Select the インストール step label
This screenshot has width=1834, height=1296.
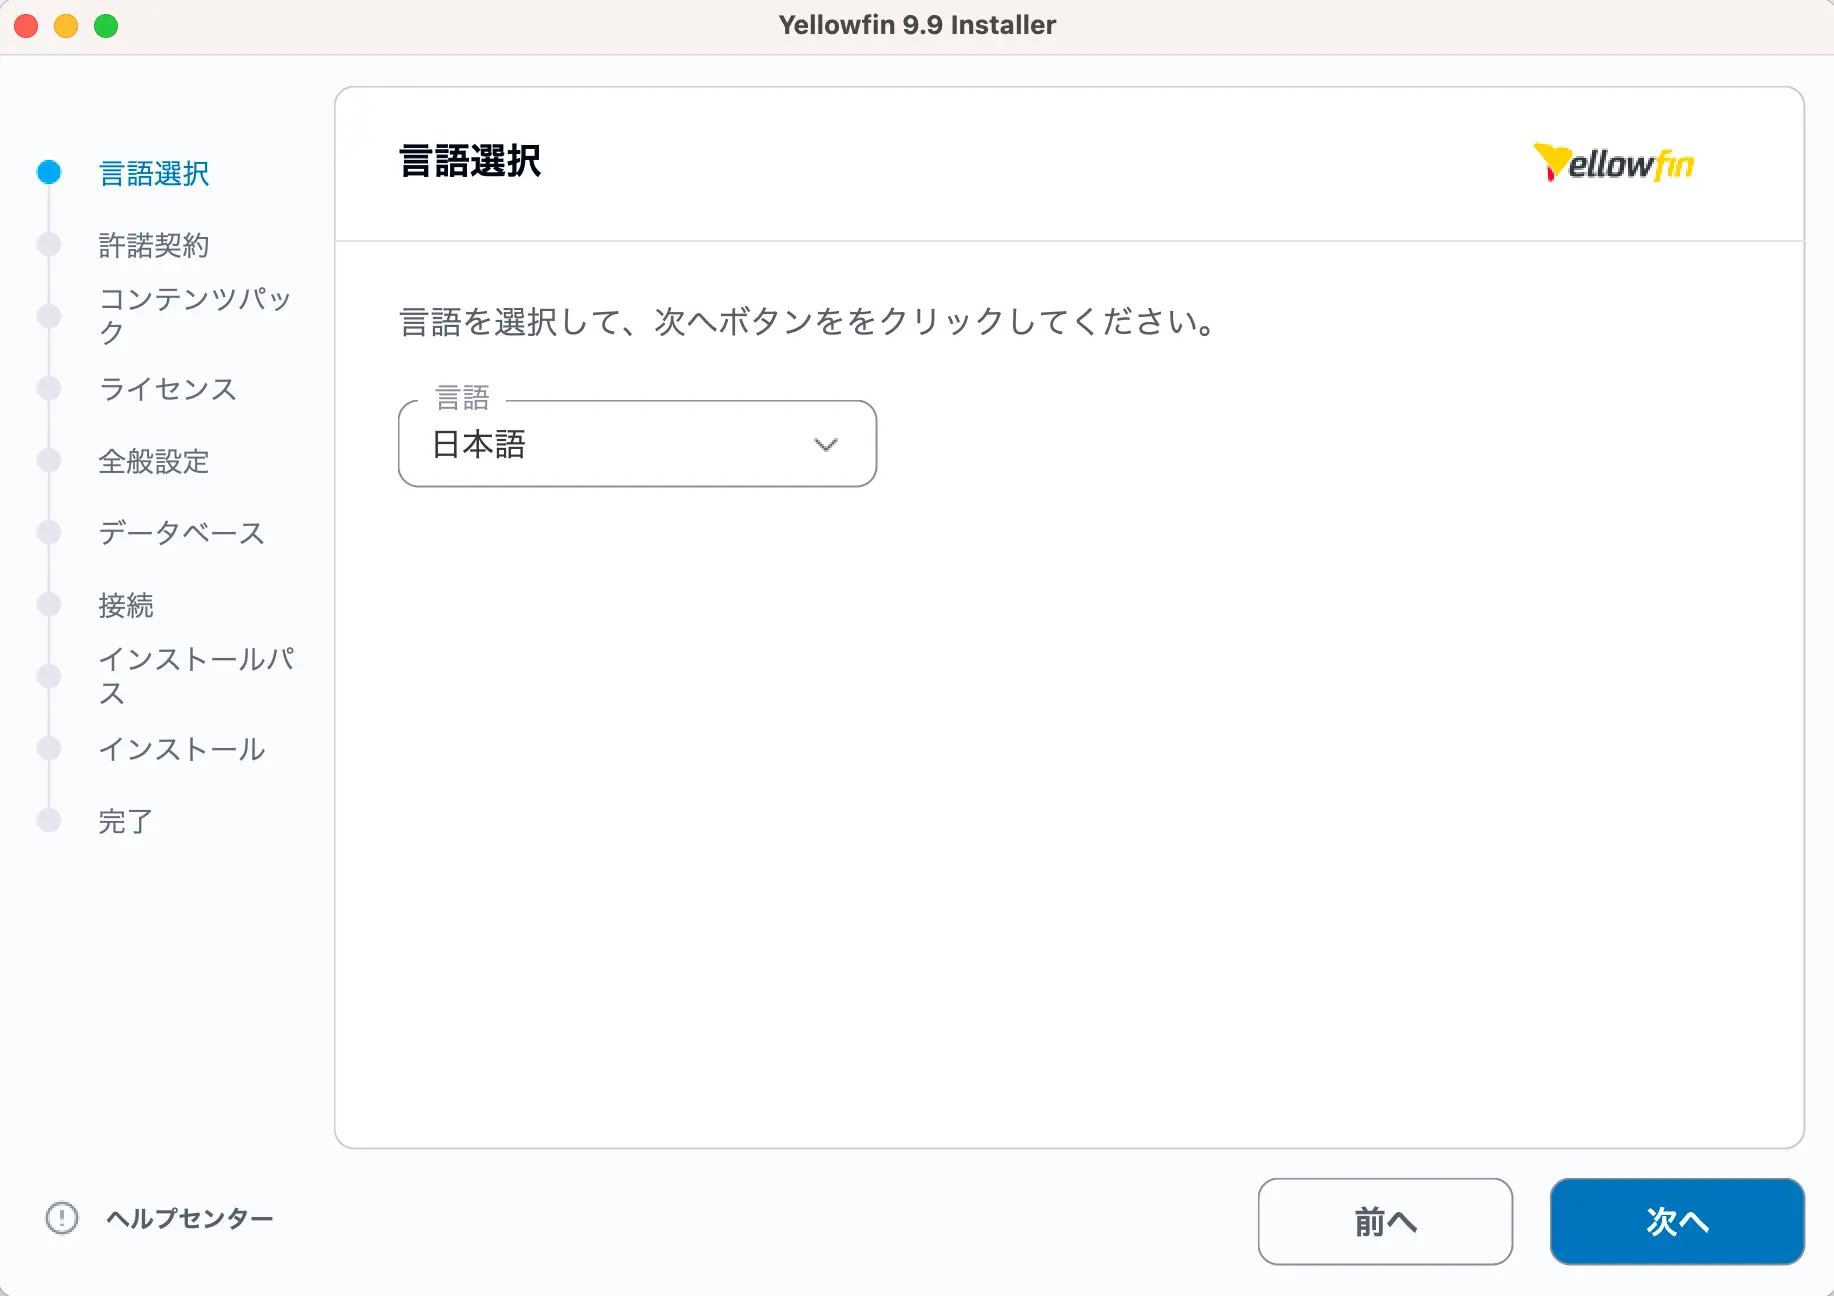click(182, 749)
